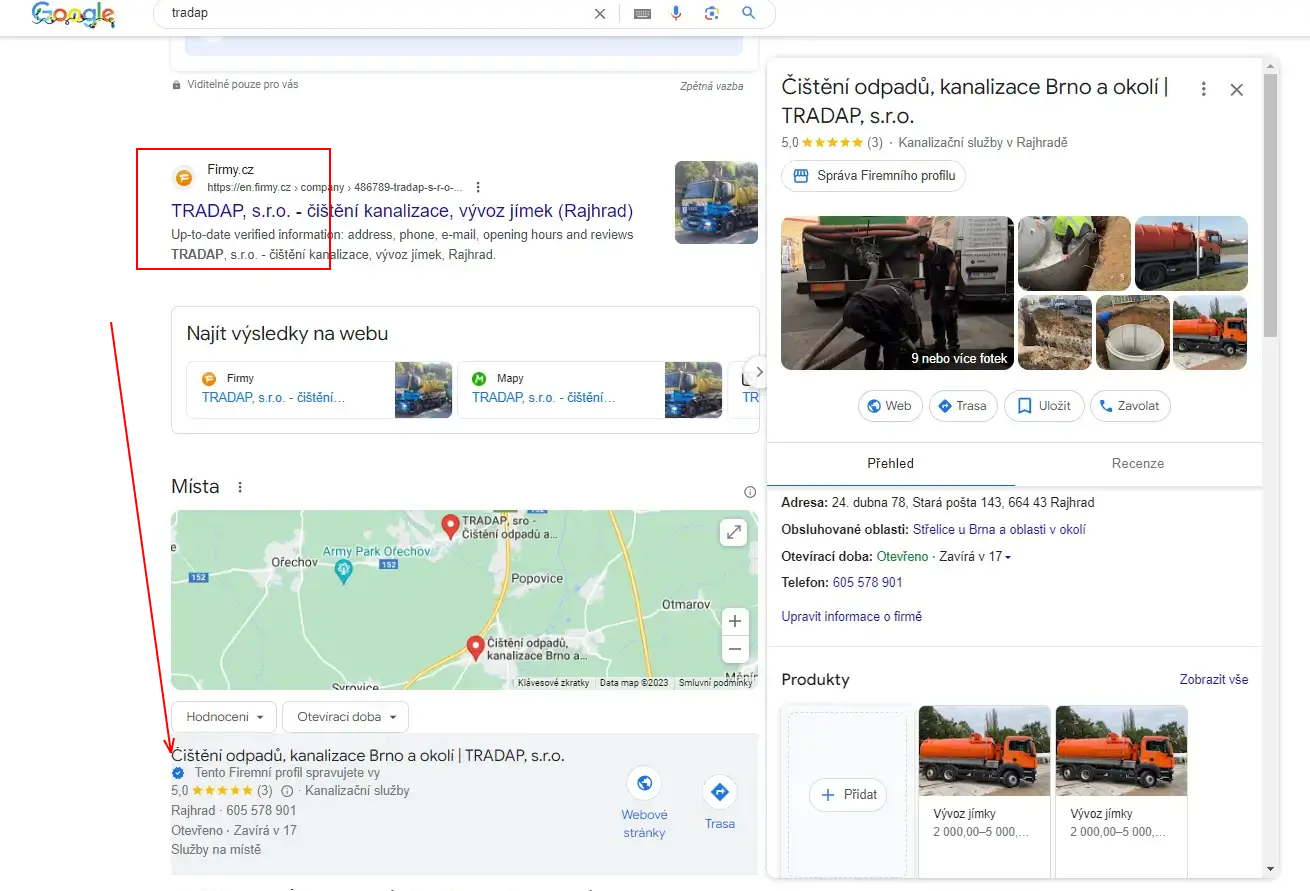Click Zpětná vazba feedback link
Viewport: 1310px width, 891px height.
712,86
